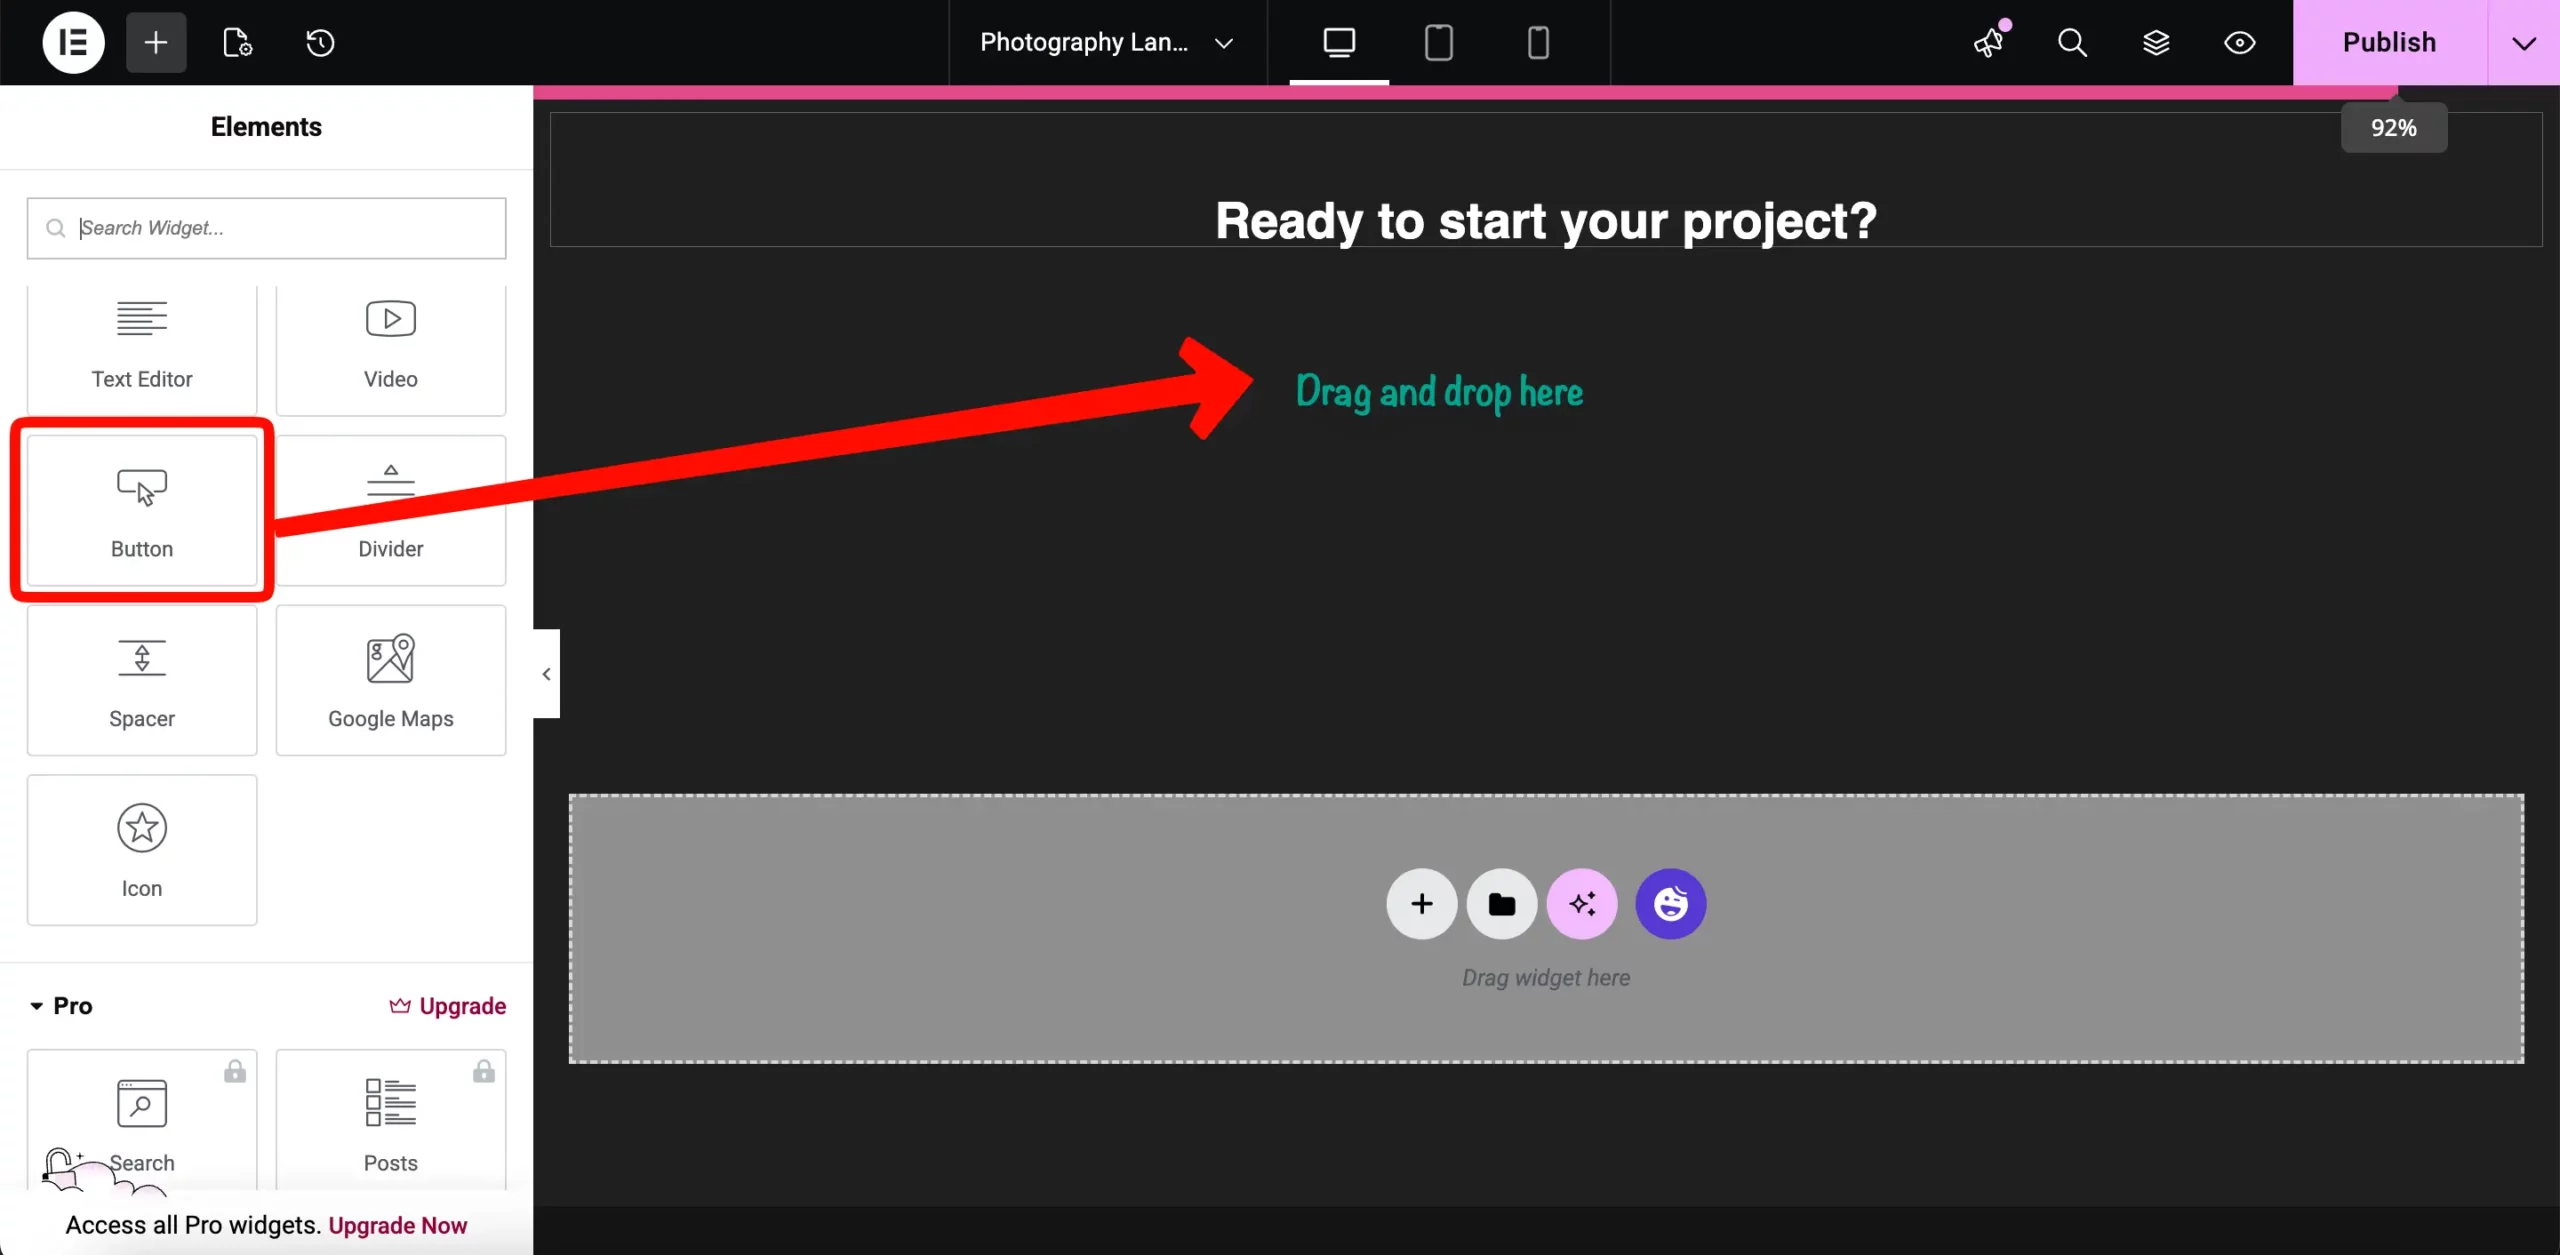Click the Upgrade Now link
The height and width of the screenshot is (1255, 2560).
[x=397, y=1225]
